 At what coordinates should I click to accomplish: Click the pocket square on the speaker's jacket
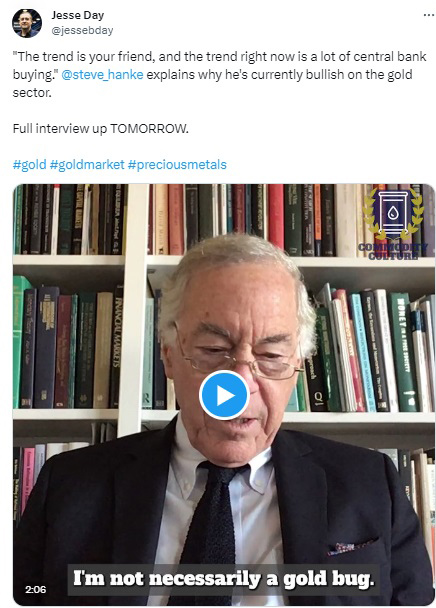[x=351, y=546]
